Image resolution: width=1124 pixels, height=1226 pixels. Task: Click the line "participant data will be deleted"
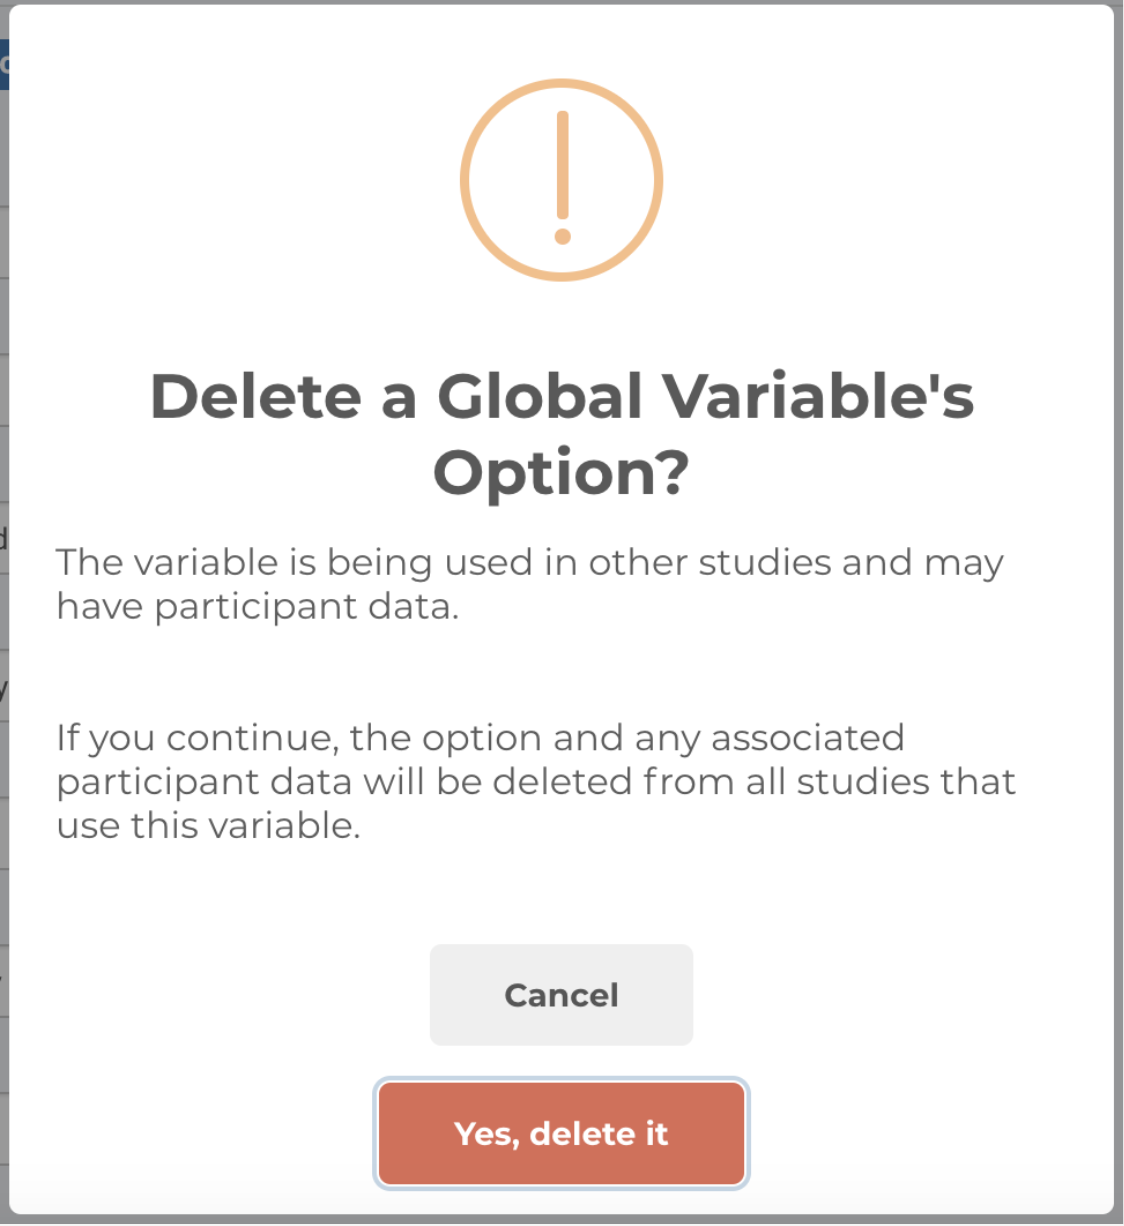tap(535, 782)
